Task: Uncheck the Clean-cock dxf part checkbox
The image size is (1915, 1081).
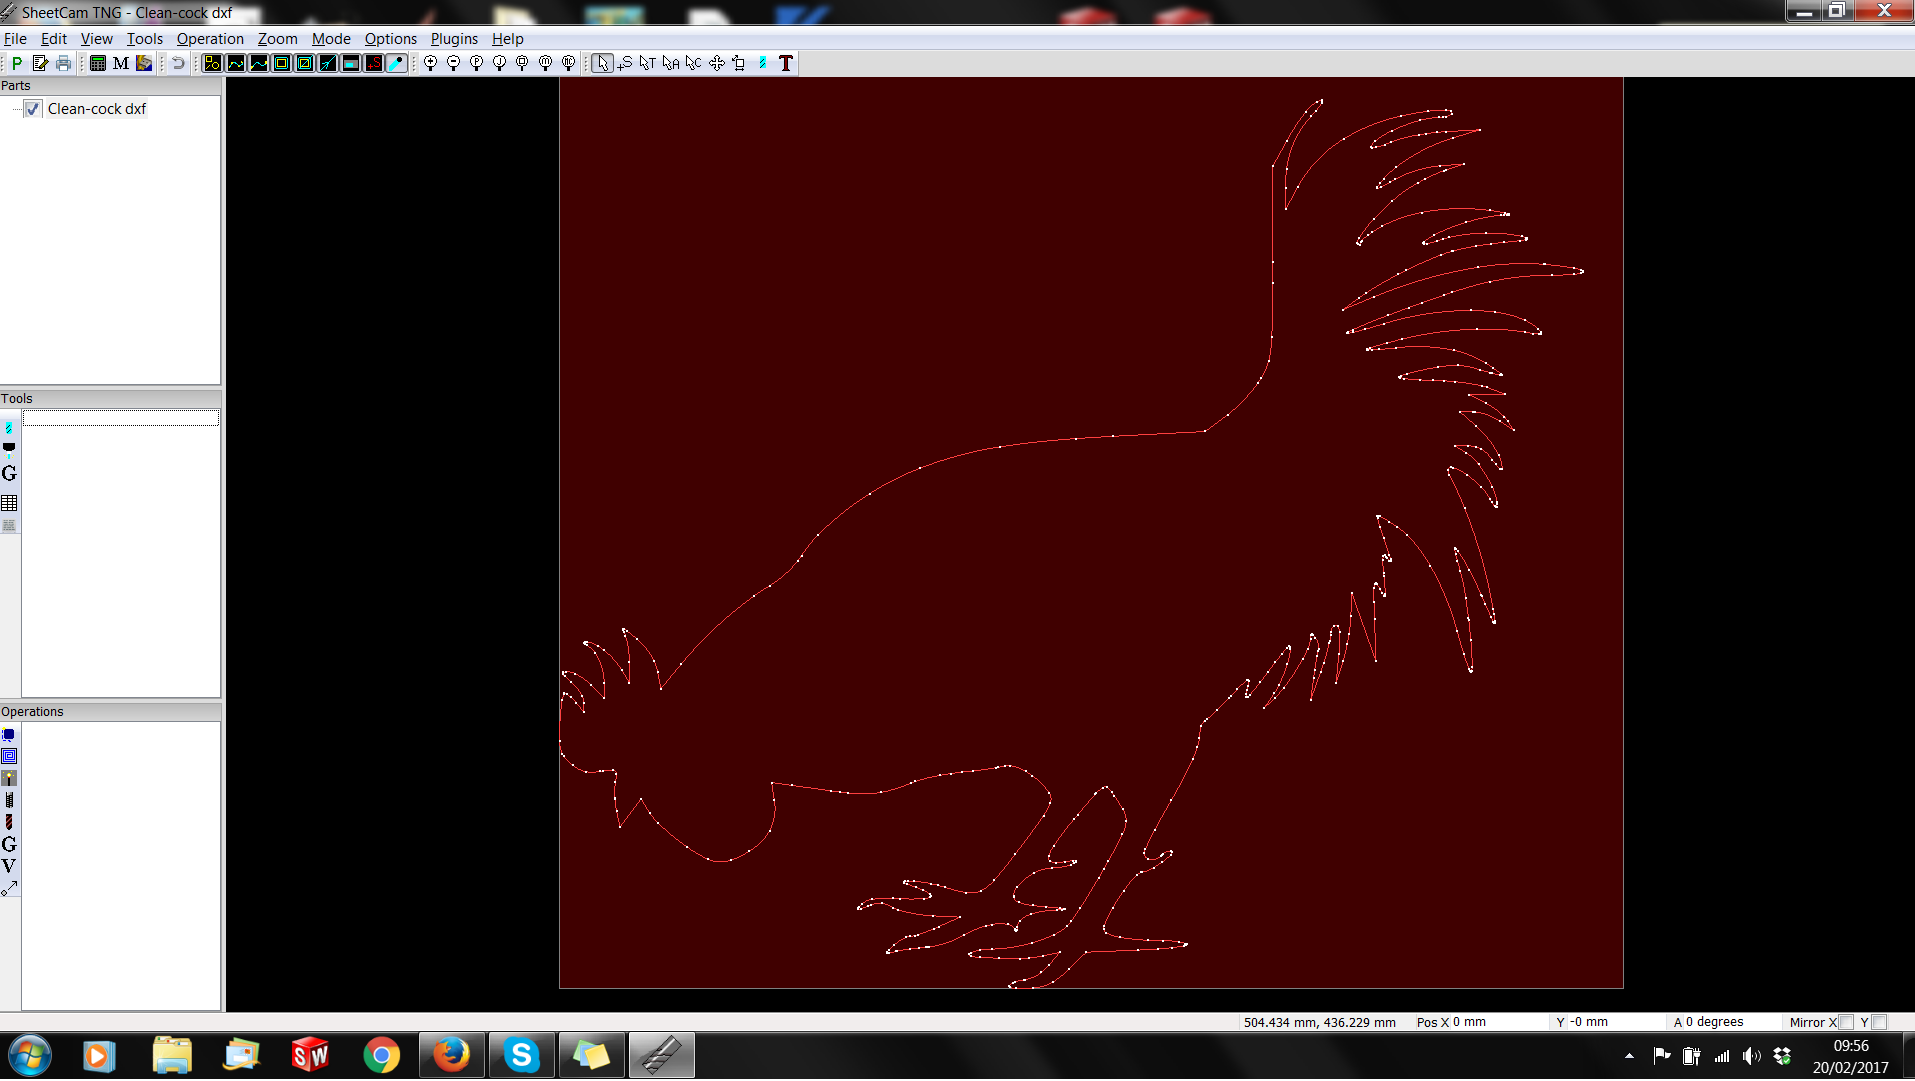Action: click(x=33, y=109)
